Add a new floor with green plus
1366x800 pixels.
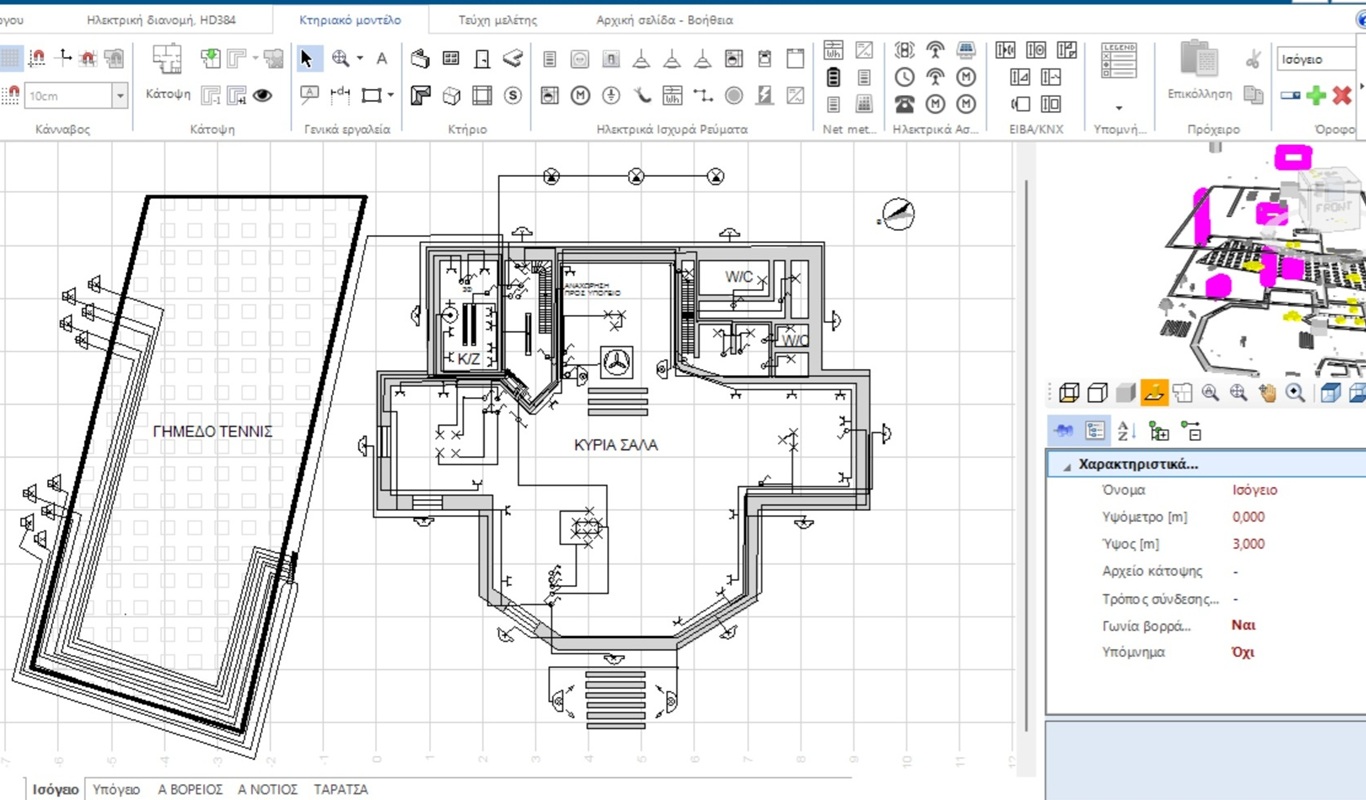[1317, 95]
